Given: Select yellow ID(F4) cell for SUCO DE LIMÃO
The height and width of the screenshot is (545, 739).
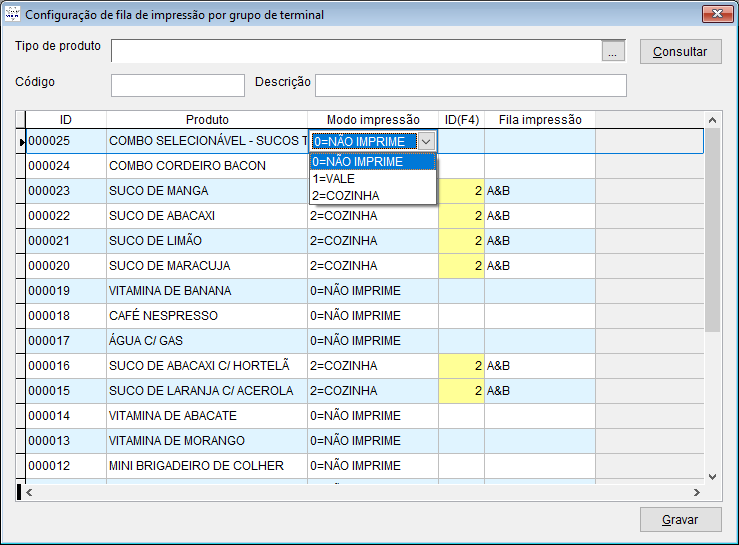Looking at the screenshot, I should (461, 241).
